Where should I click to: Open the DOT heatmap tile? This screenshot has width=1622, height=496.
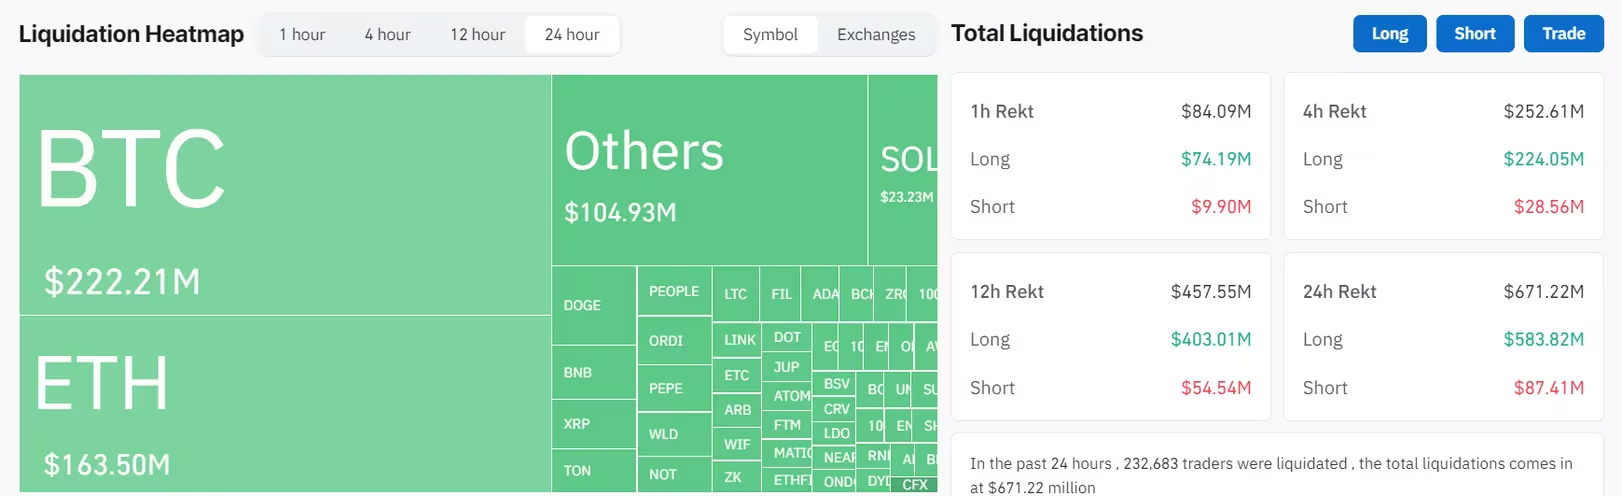point(787,337)
